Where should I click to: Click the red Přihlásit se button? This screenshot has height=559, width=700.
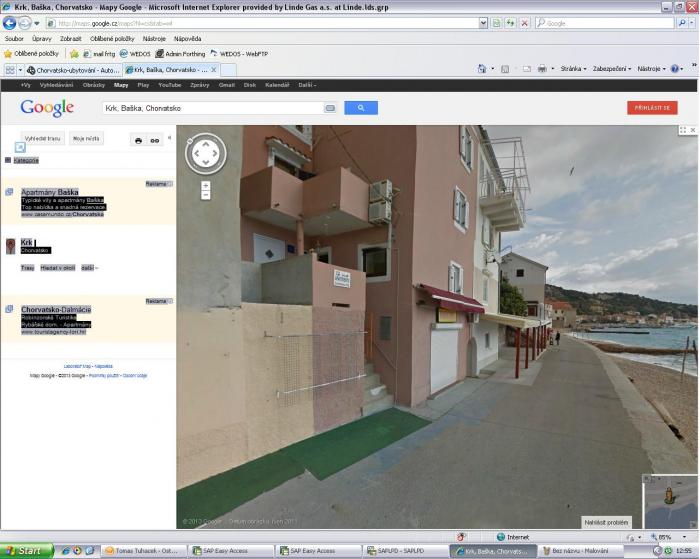[652, 107]
